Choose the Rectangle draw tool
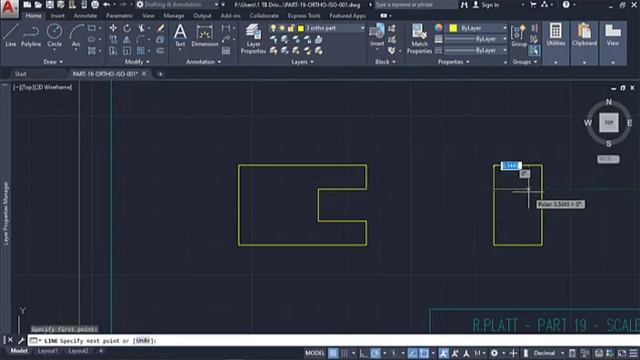The width and height of the screenshot is (640, 360). [92, 28]
